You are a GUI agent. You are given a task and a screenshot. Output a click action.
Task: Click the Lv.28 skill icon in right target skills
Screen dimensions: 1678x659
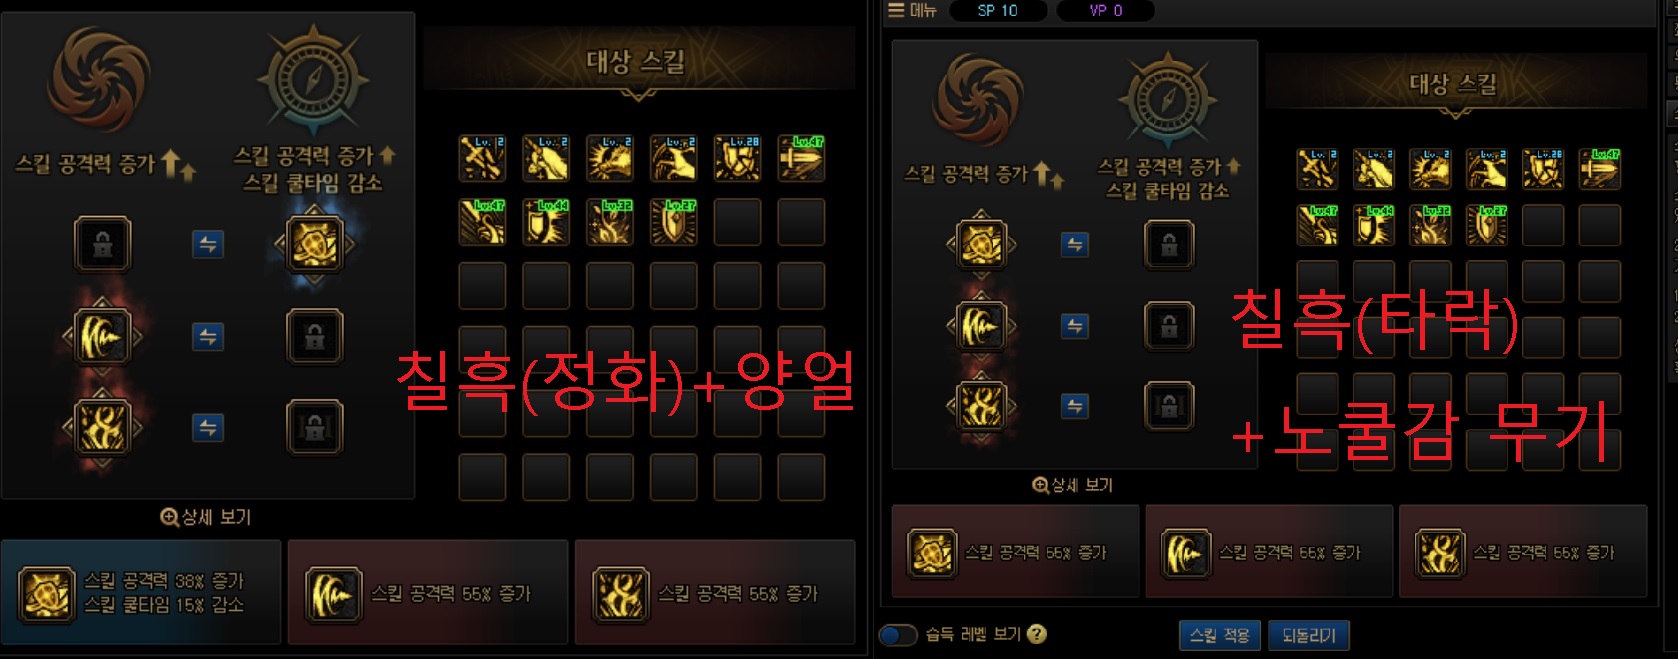point(1543,170)
